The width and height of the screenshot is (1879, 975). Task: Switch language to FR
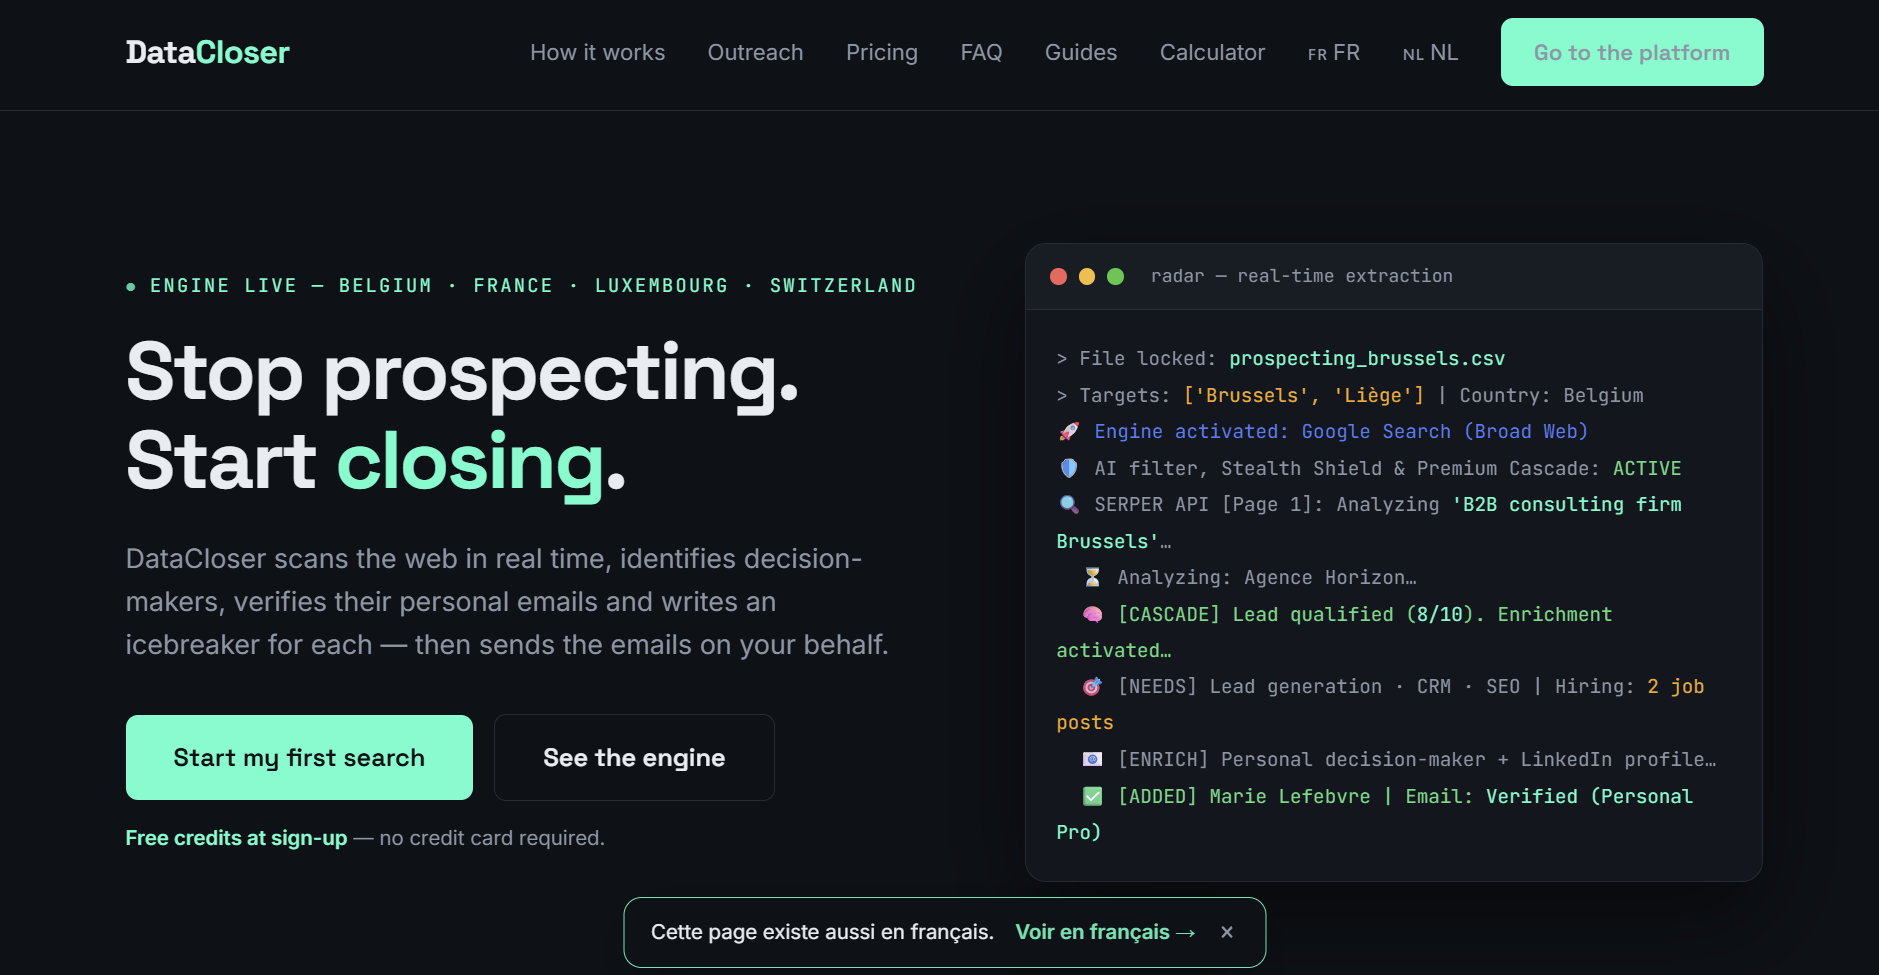coord(1333,52)
